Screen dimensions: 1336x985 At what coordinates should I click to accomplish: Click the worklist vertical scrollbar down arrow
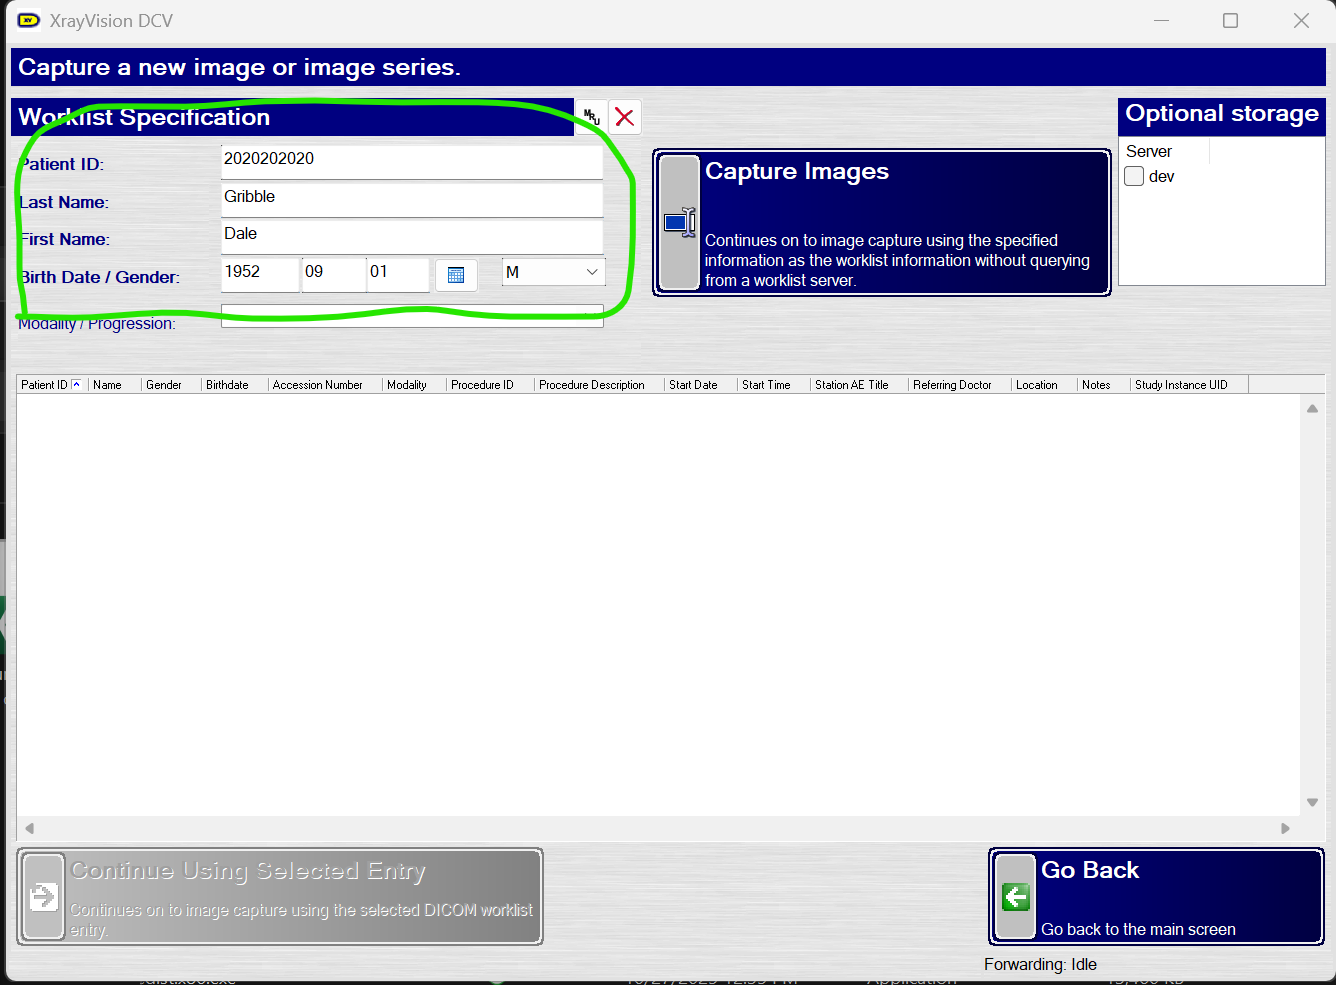pyautogui.click(x=1312, y=803)
